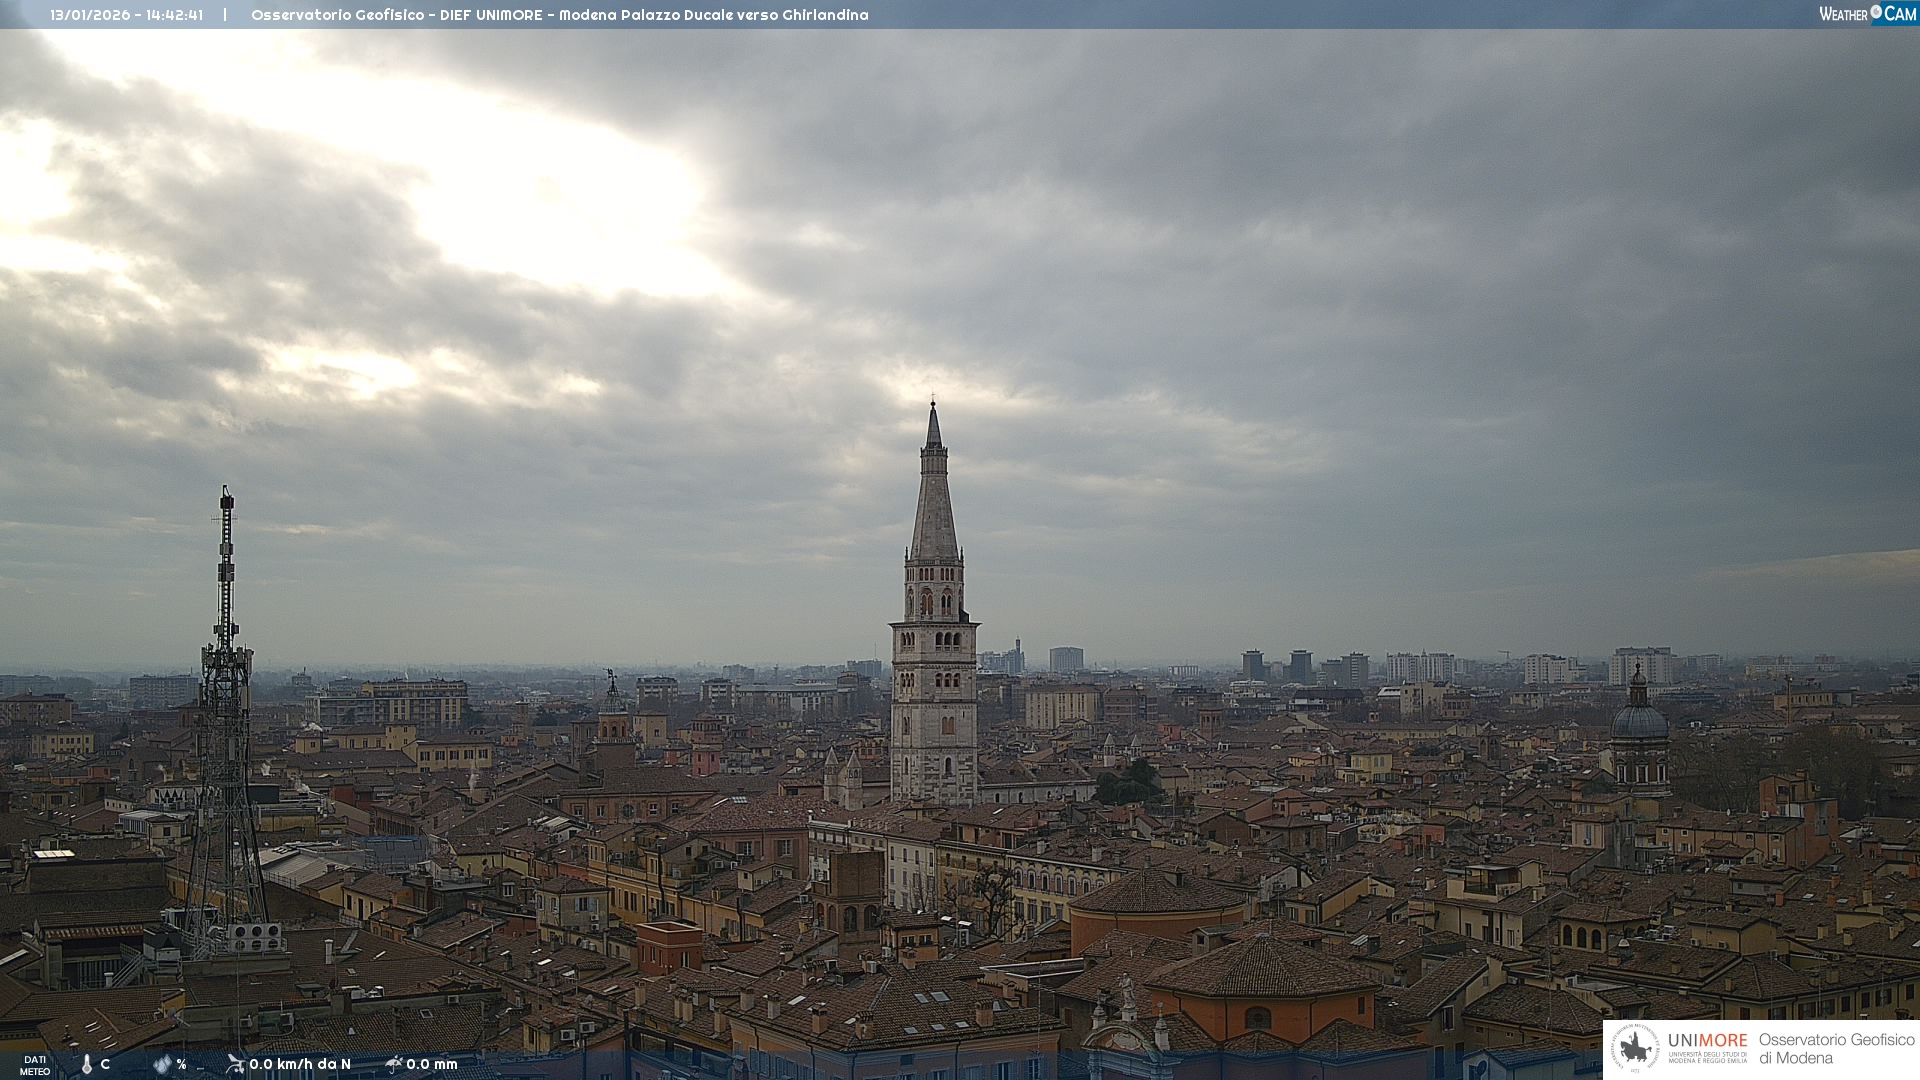Click the Osservatorio Geofisico webcam title text
The image size is (1920, 1080).
pyautogui.click(x=559, y=15)
